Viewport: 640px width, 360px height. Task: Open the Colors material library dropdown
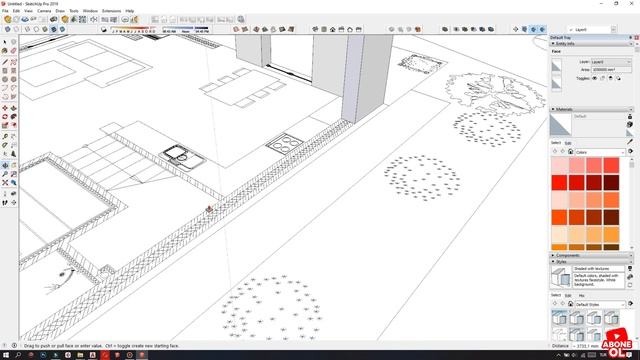coord(600,152)
